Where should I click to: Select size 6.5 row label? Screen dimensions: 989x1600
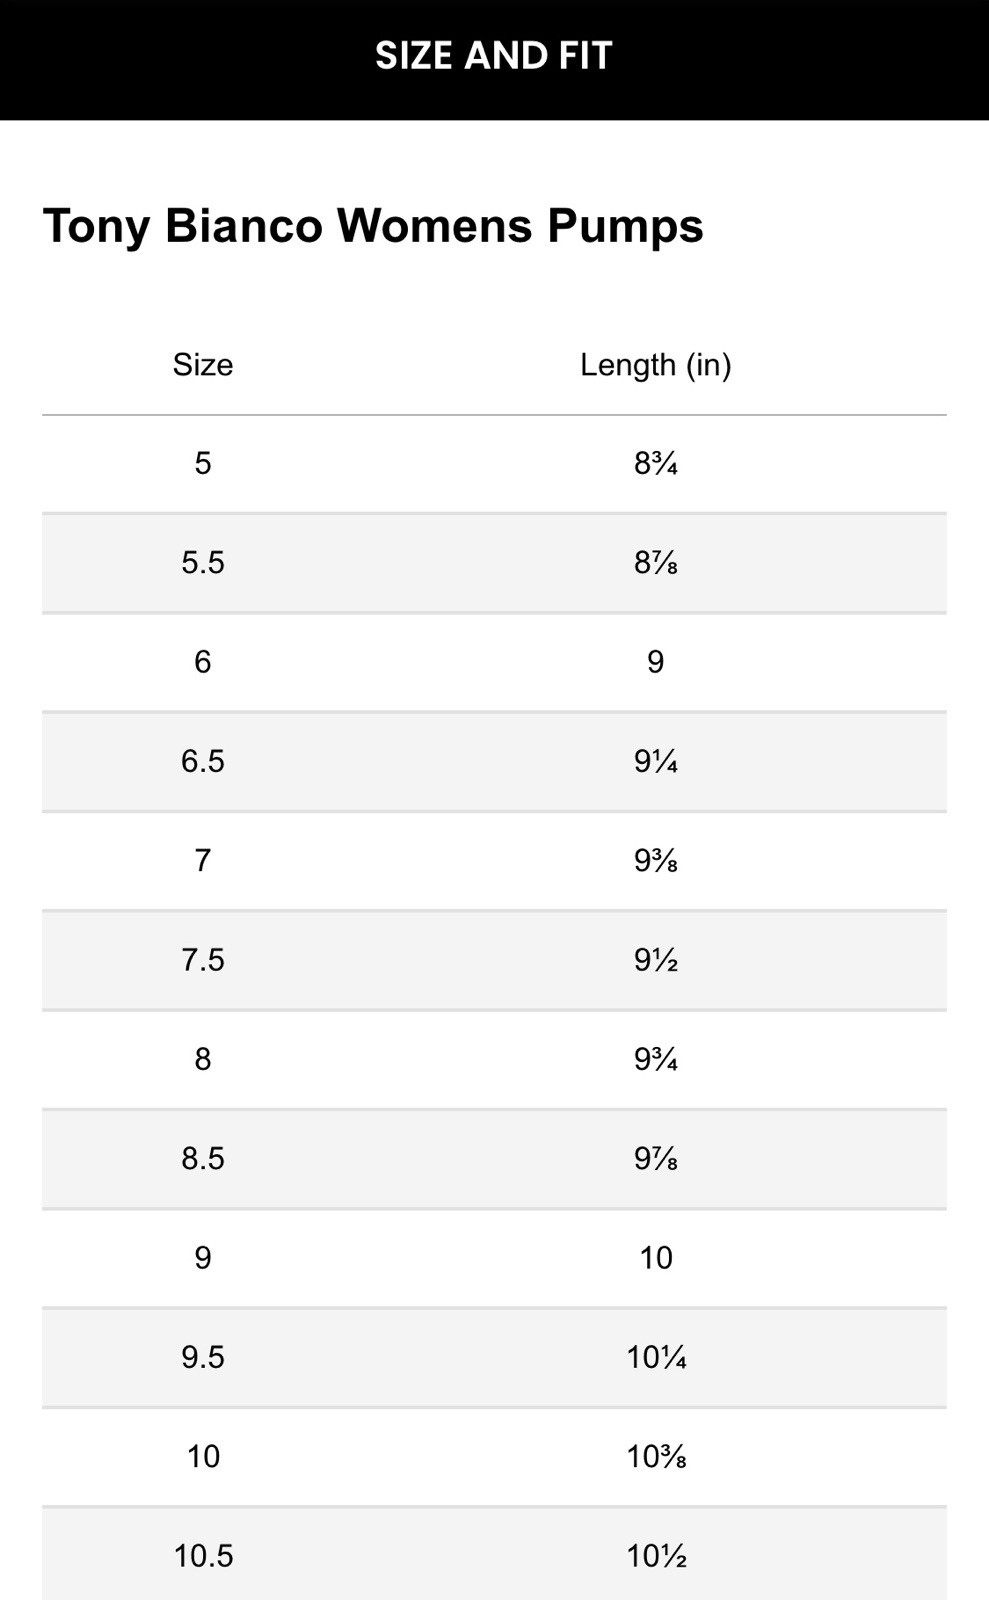tap(203, 762)
